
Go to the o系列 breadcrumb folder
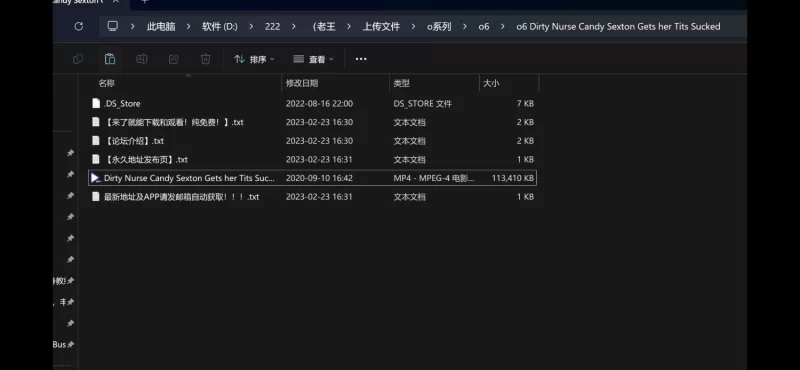[439, 27]
